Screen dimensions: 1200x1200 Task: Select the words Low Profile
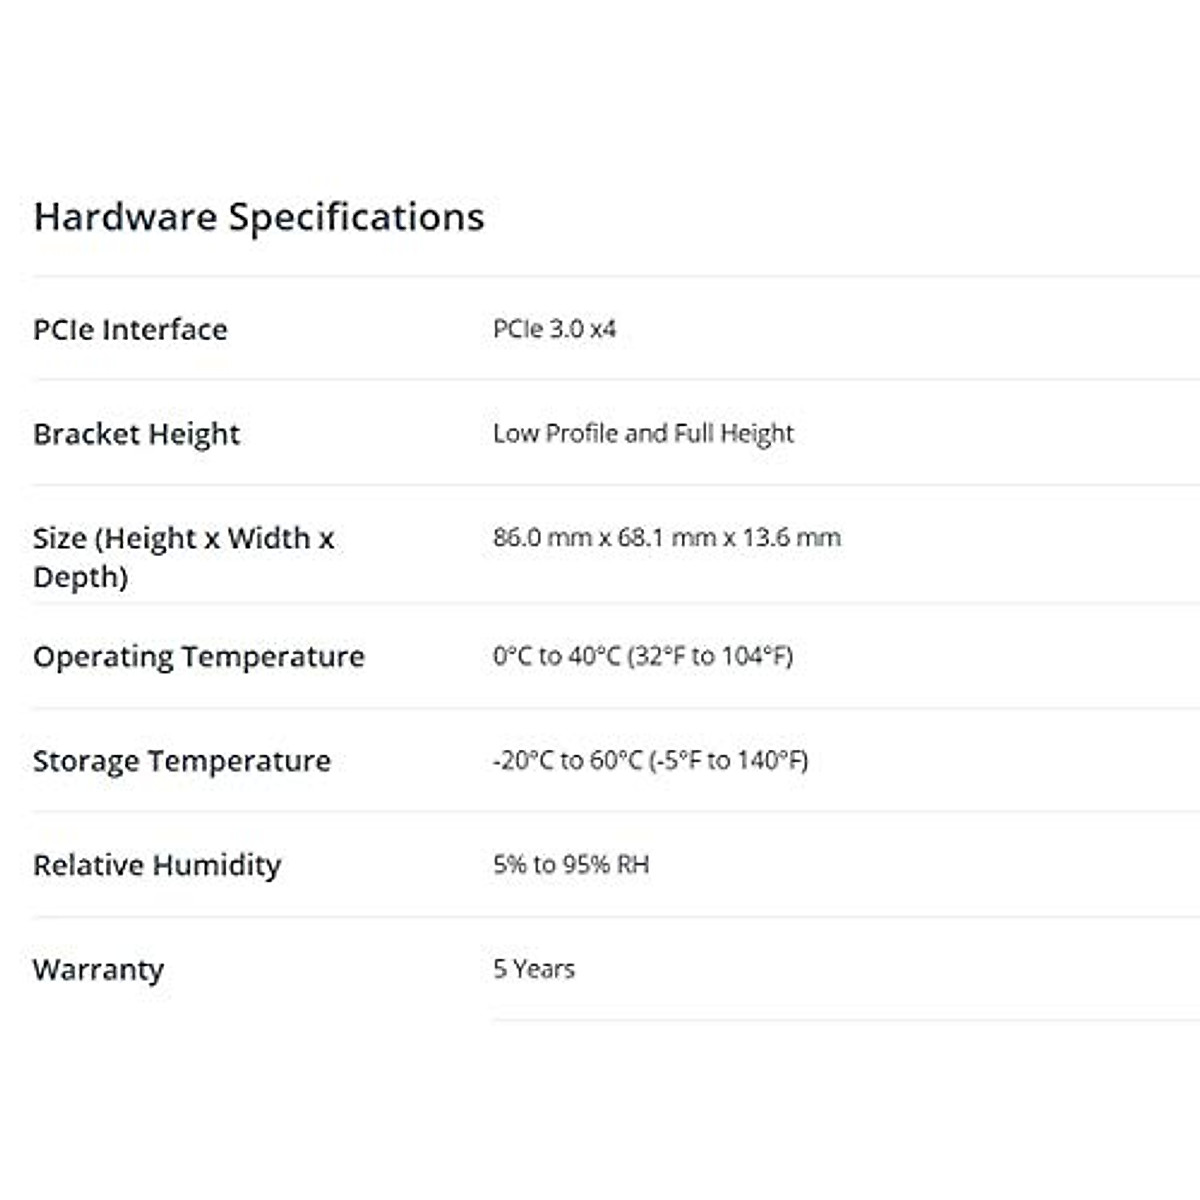point(555,433)
